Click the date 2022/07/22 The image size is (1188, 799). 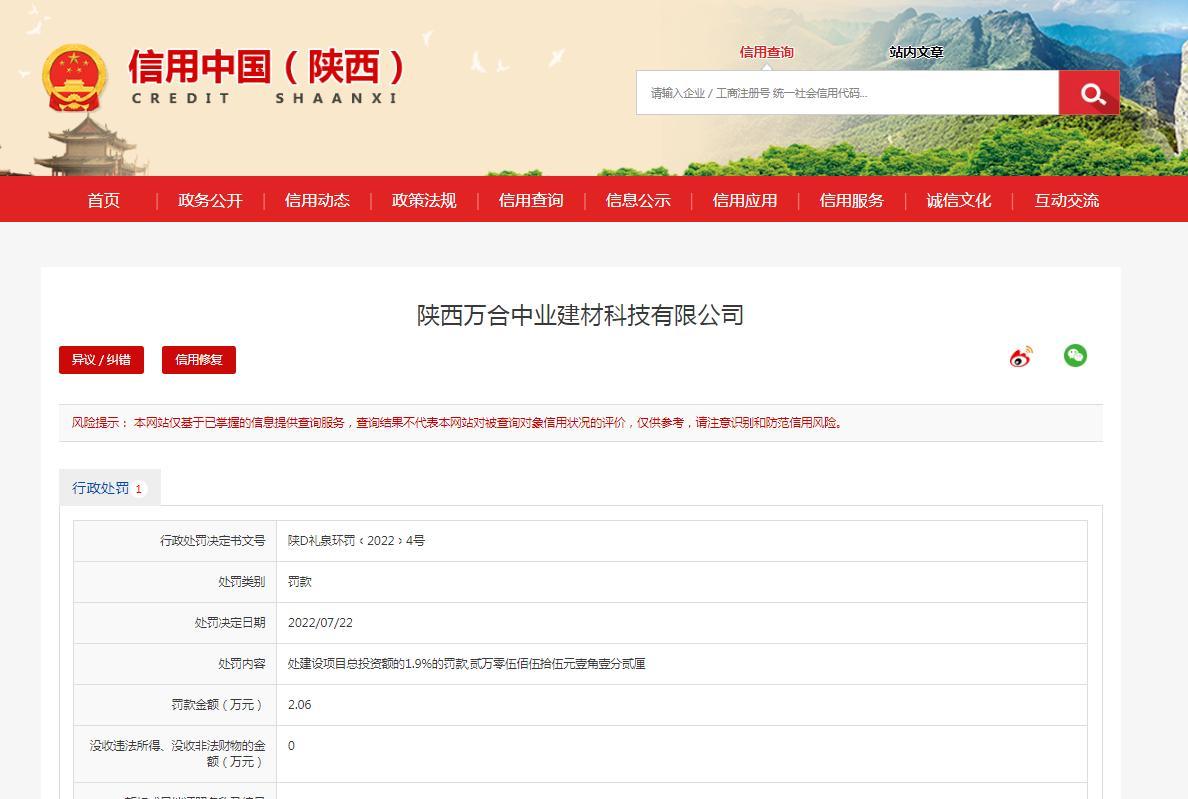320,623
